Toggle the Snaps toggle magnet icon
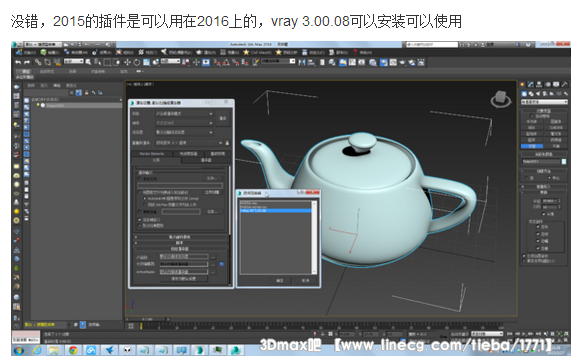Viewport: 581px width, 362px height. pyautogui.click(x=216, y=62)
